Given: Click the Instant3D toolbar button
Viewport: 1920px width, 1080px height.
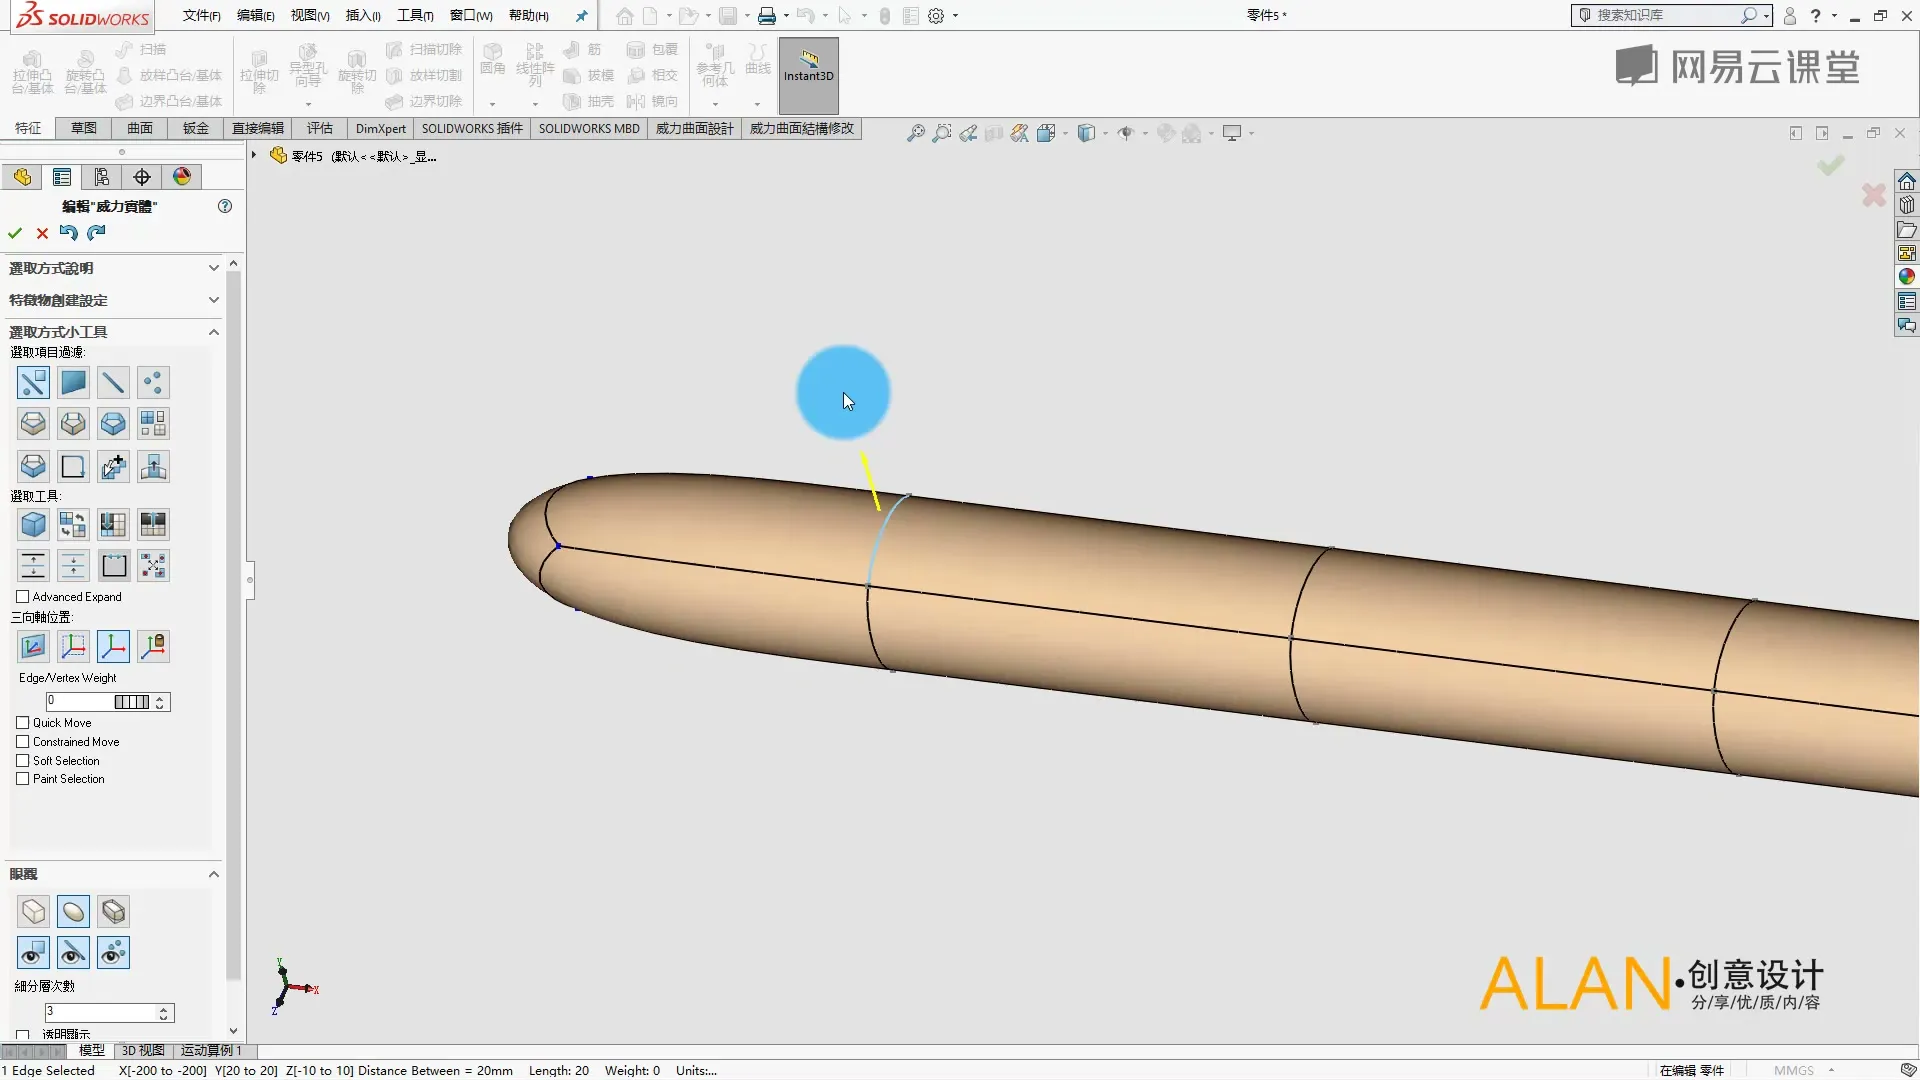Looking at the screenshot, I should 808,65.
